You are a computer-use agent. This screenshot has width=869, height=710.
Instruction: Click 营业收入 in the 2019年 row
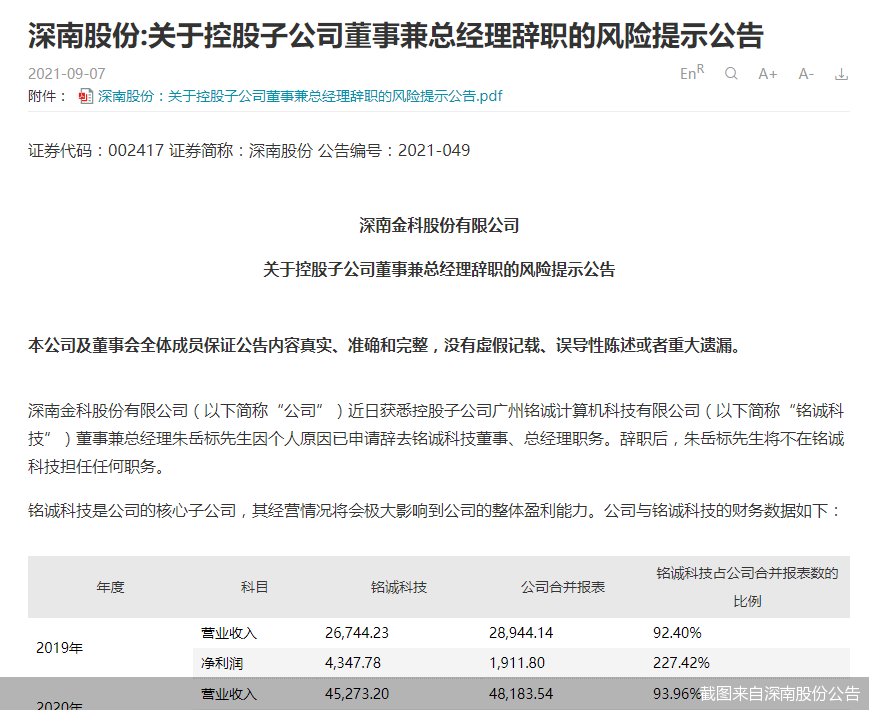(228, 633)
